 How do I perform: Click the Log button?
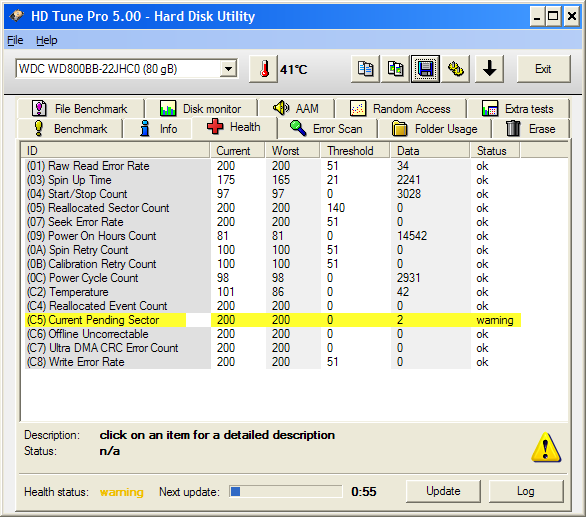[526, 491]
